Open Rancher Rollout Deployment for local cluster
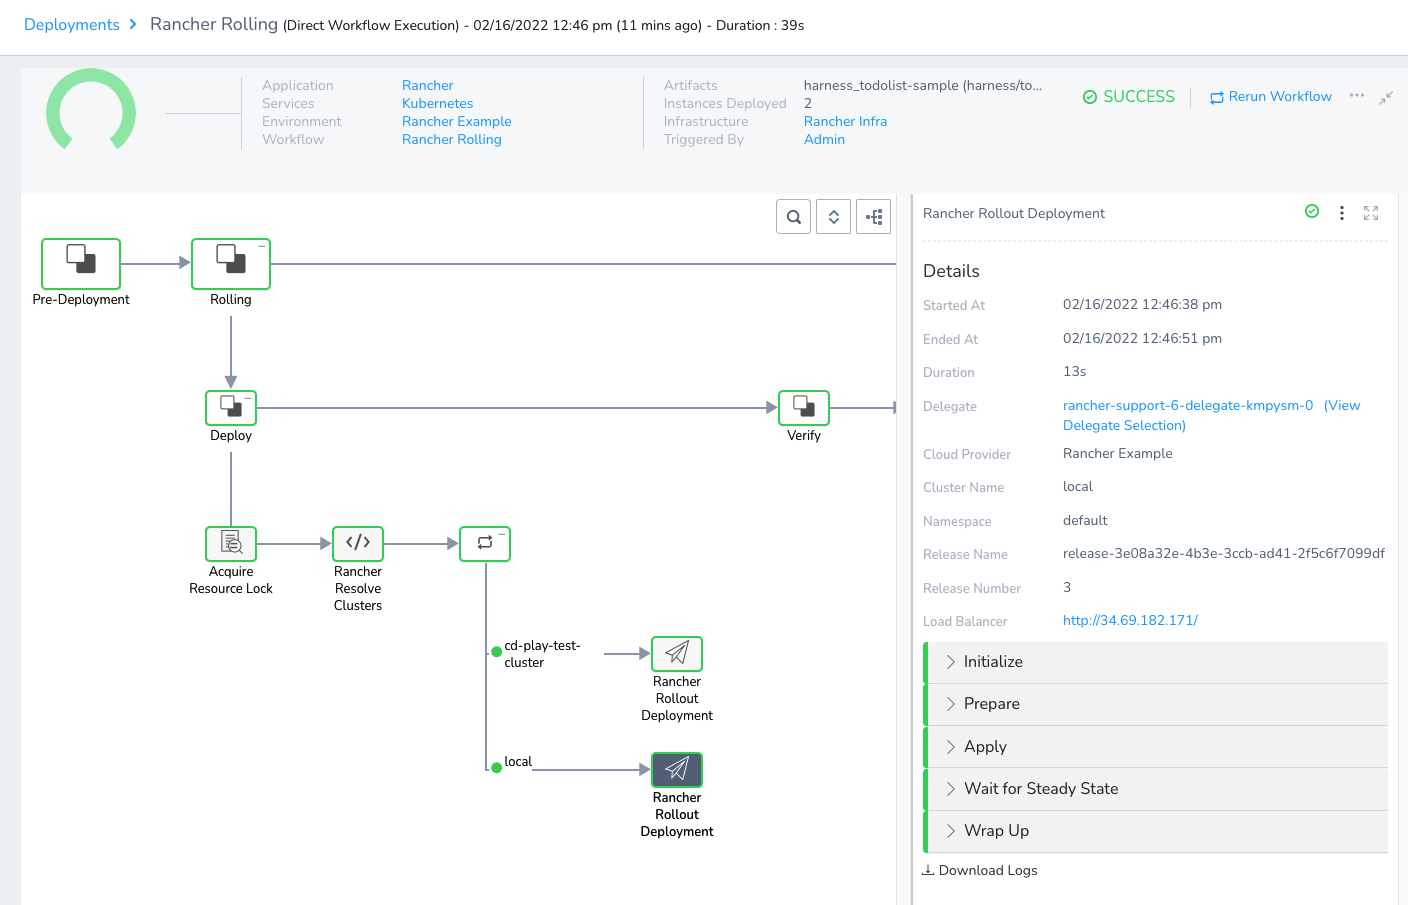 pos(677,770)
